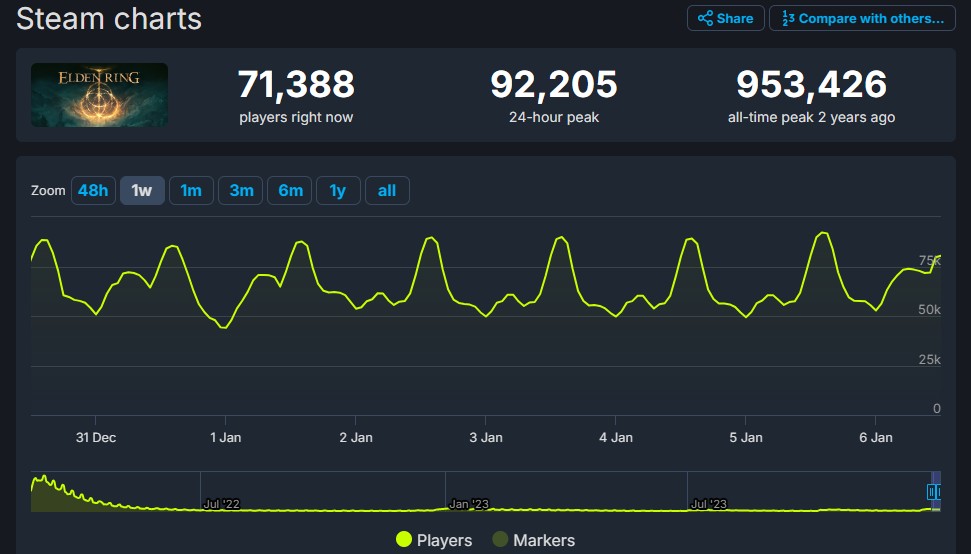Click Jul '22 in the navigator timeline
971x554 pixels.
[x=221, y=504]
